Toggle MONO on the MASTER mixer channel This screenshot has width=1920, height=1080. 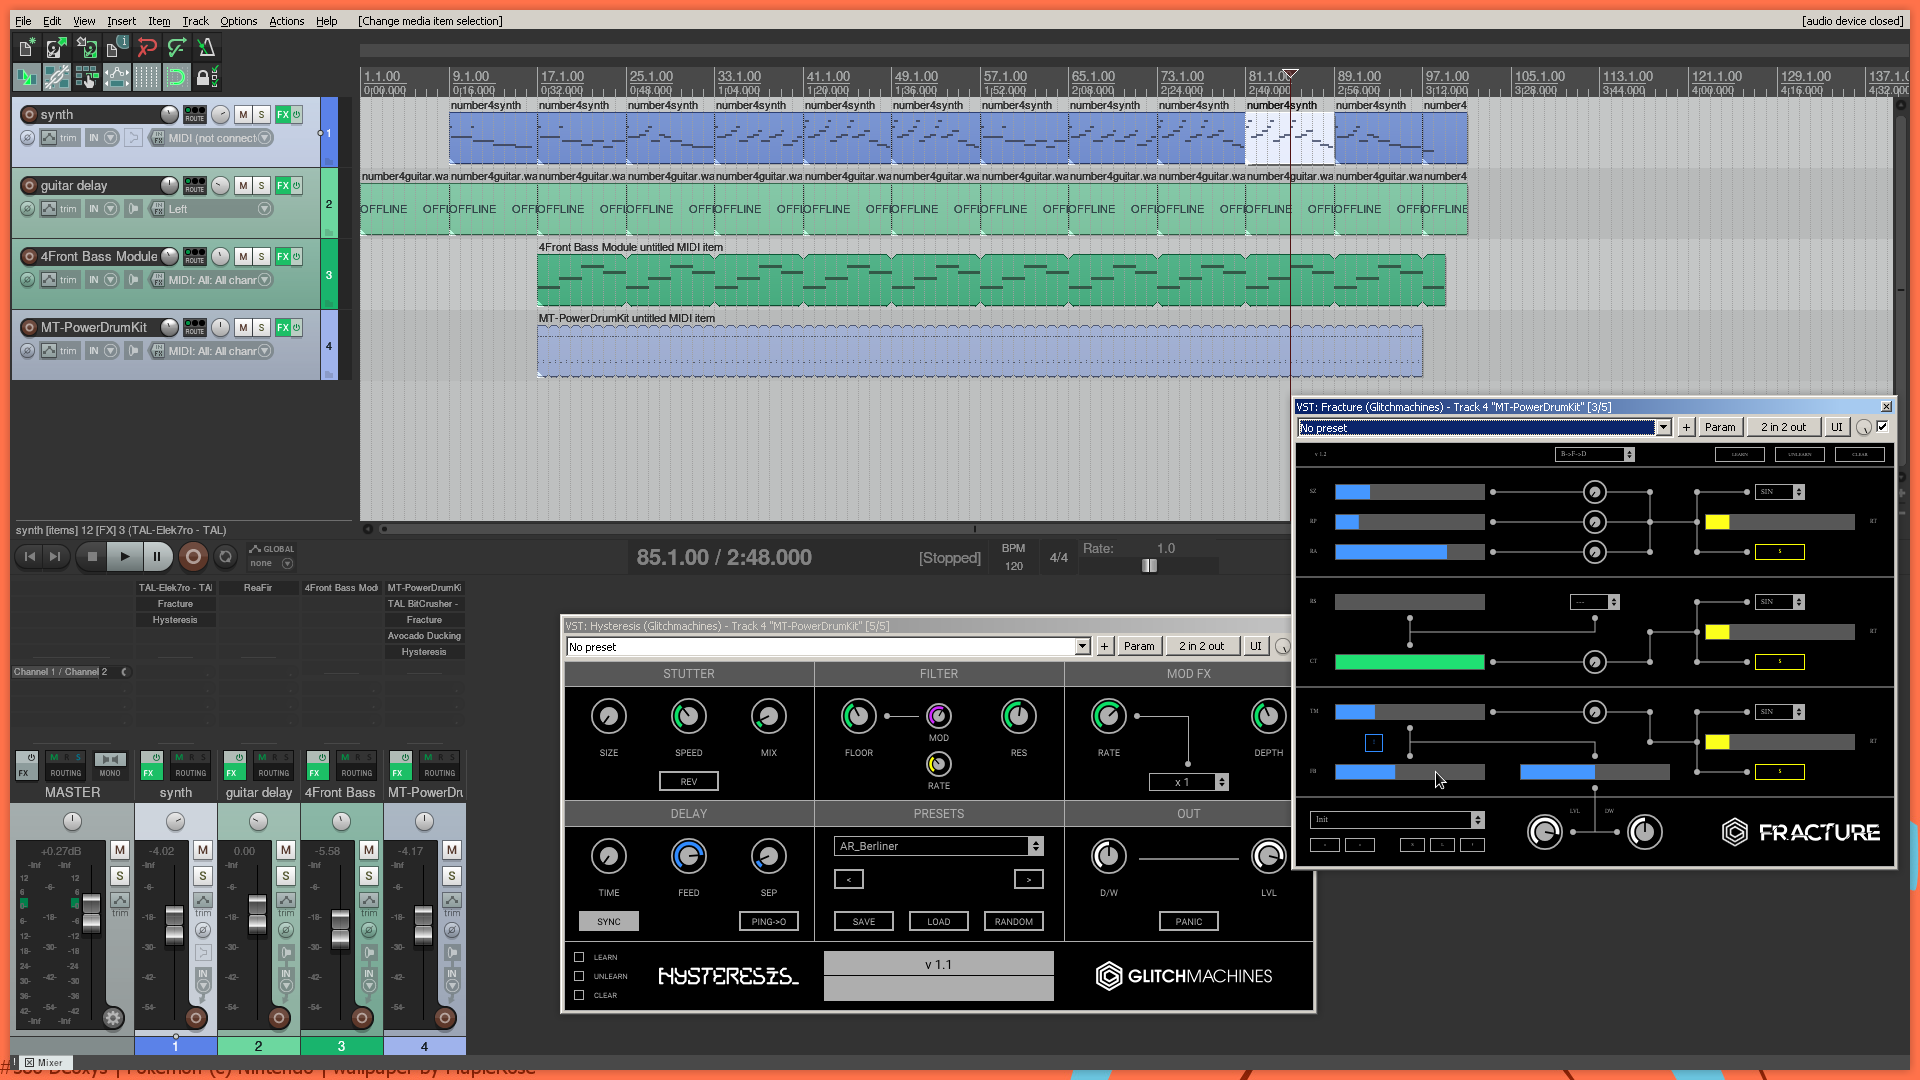point(110,765)
